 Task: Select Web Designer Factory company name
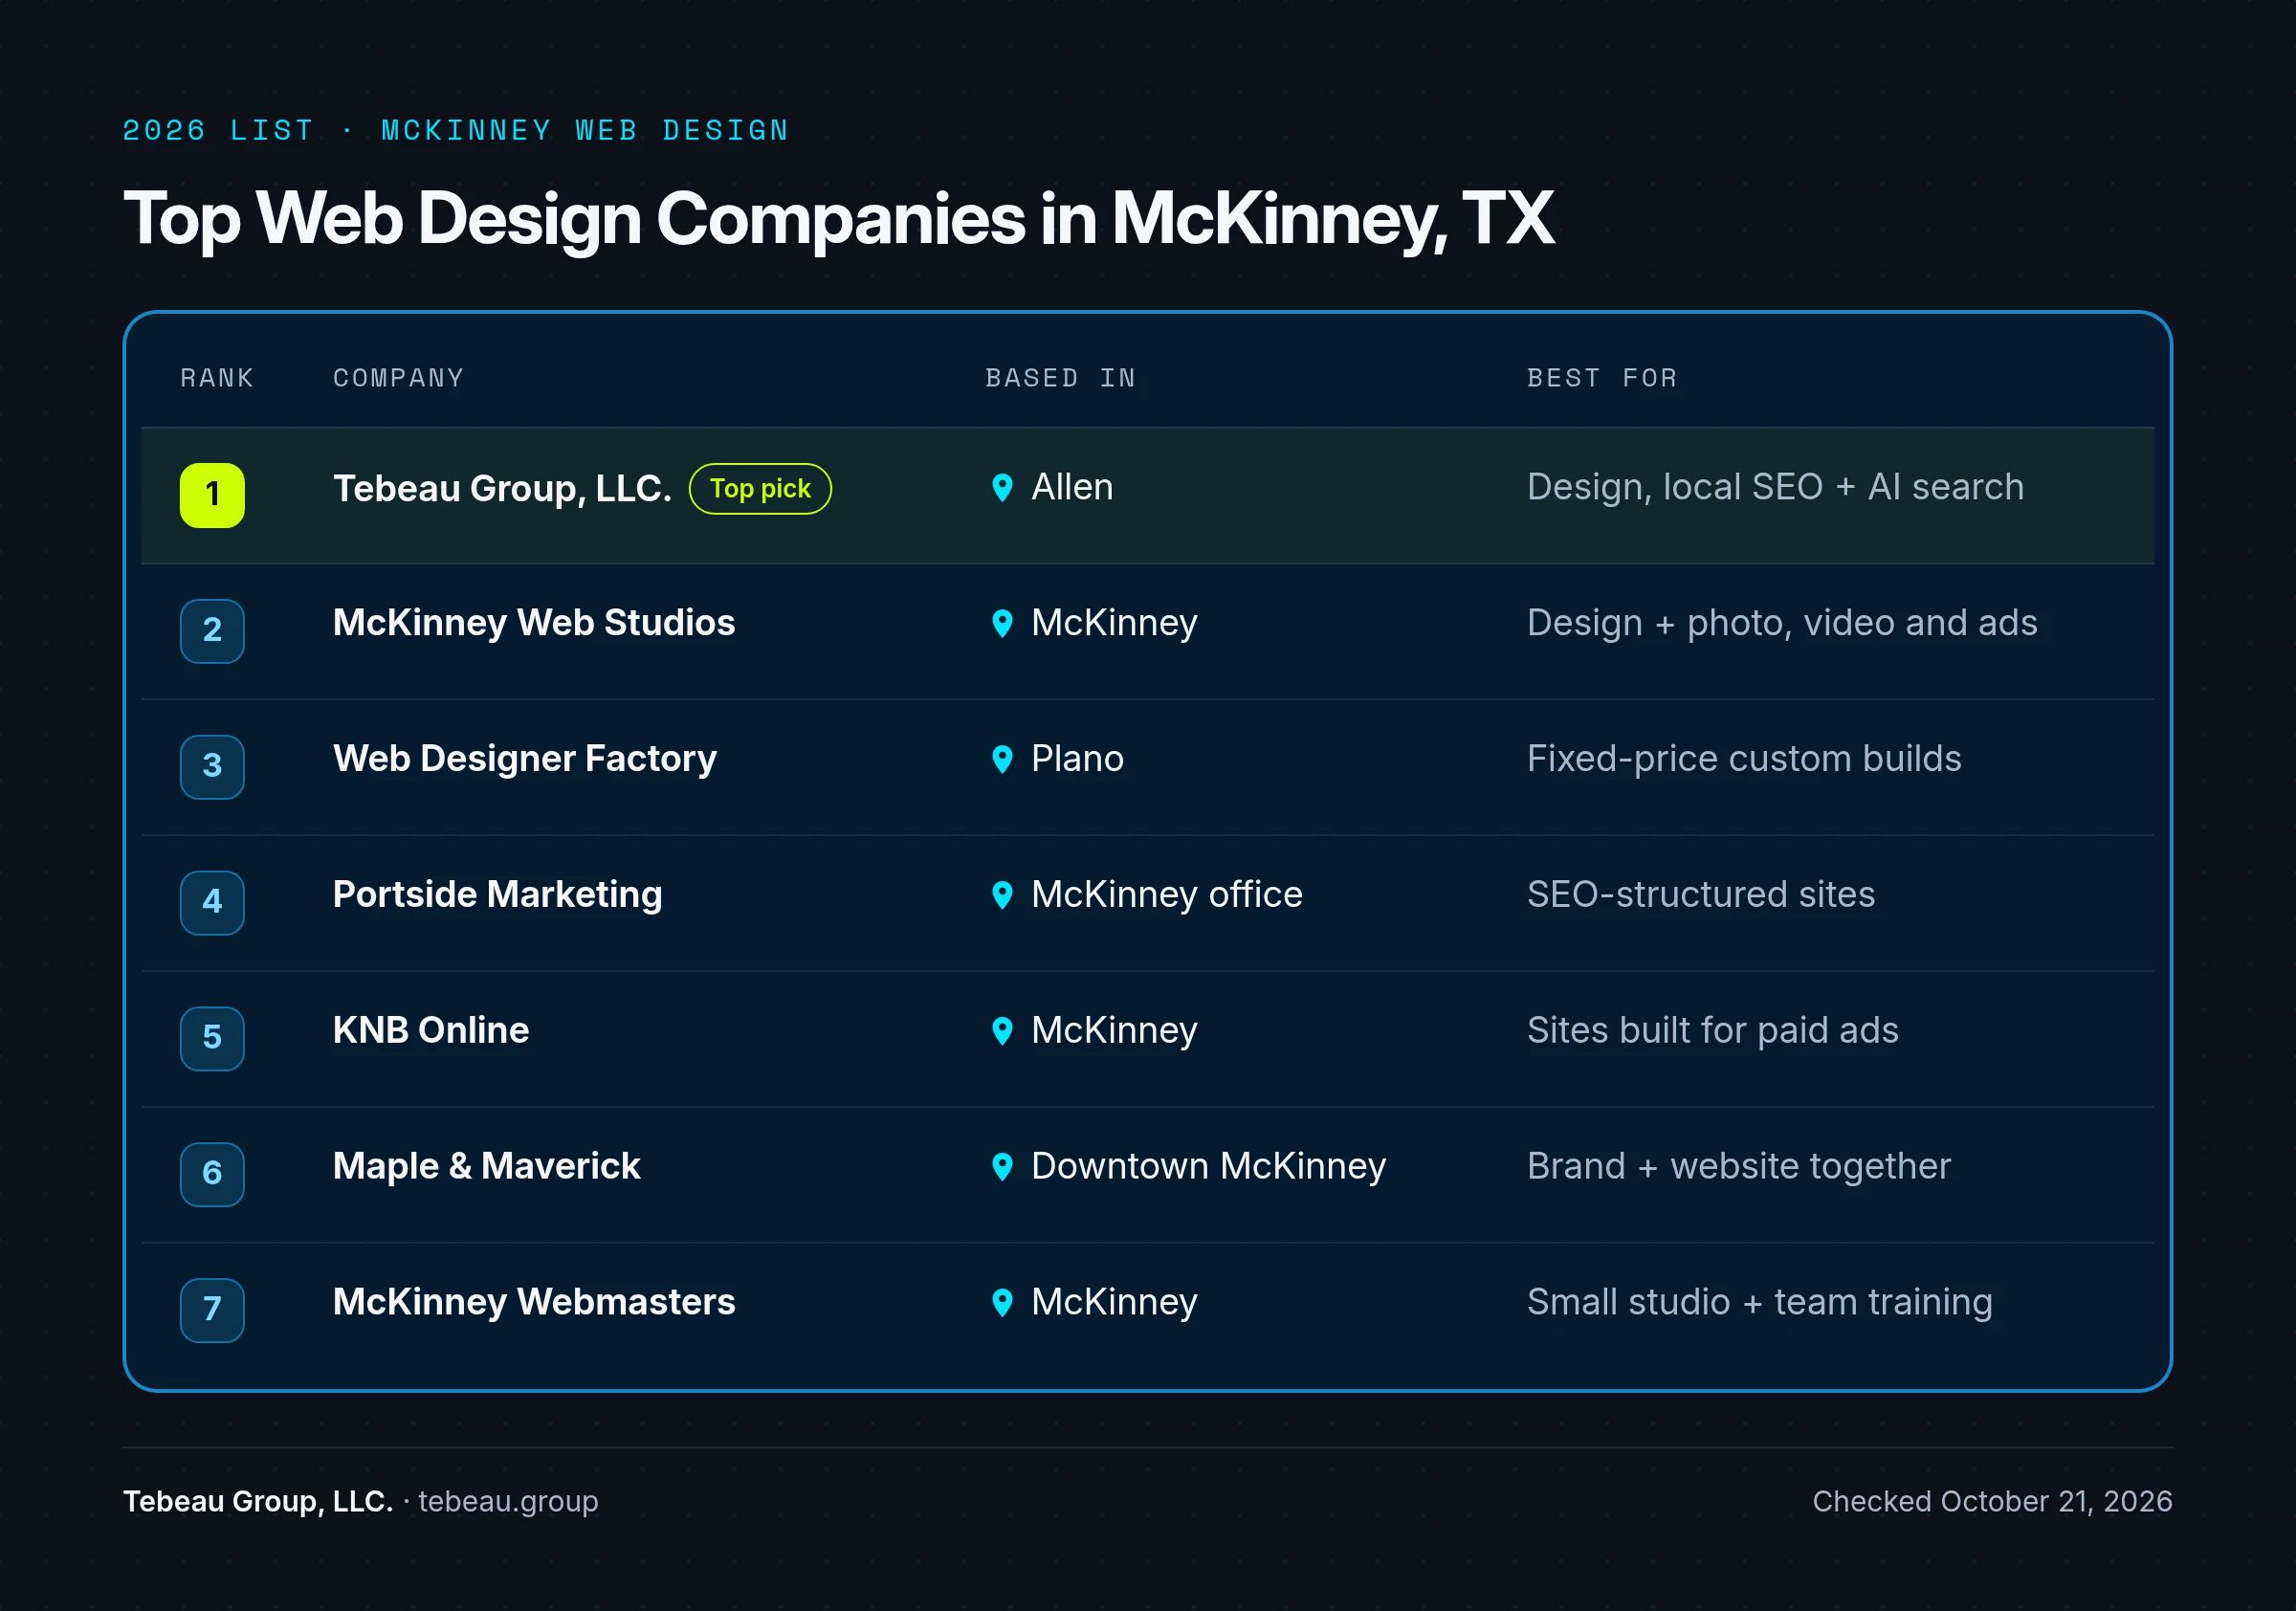tap(525, 759)
